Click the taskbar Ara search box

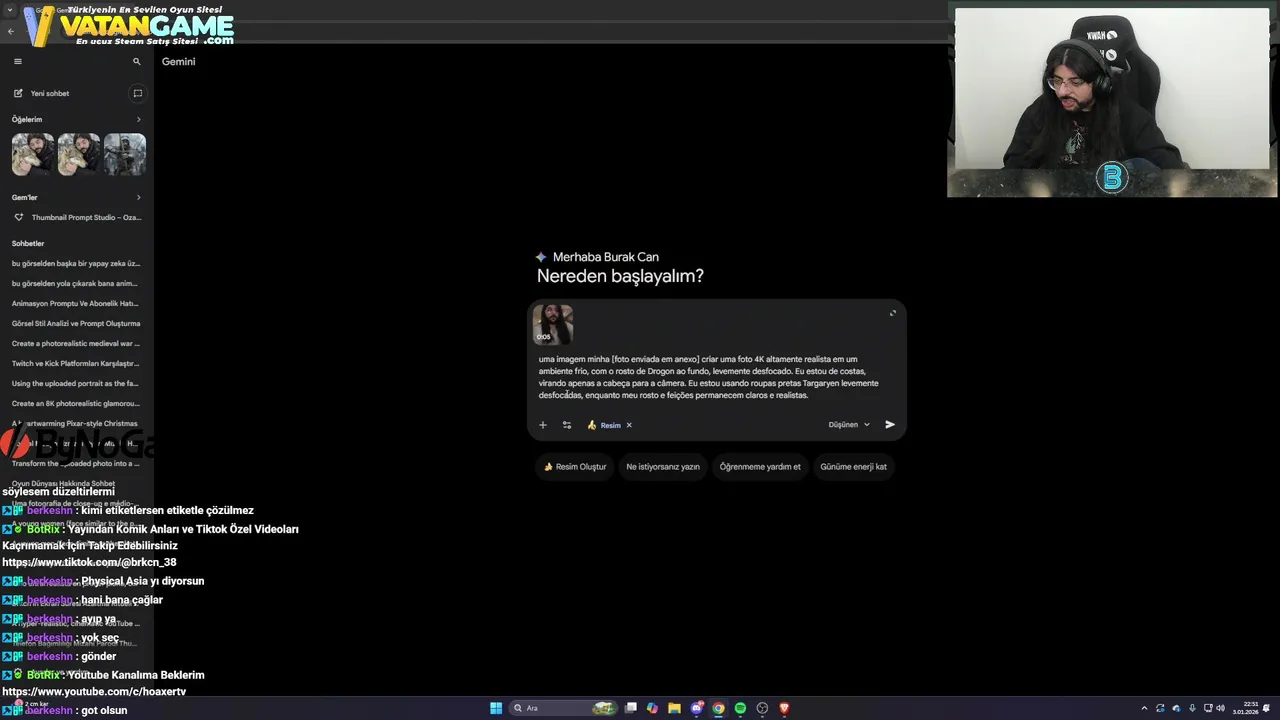tap(564, 708)
